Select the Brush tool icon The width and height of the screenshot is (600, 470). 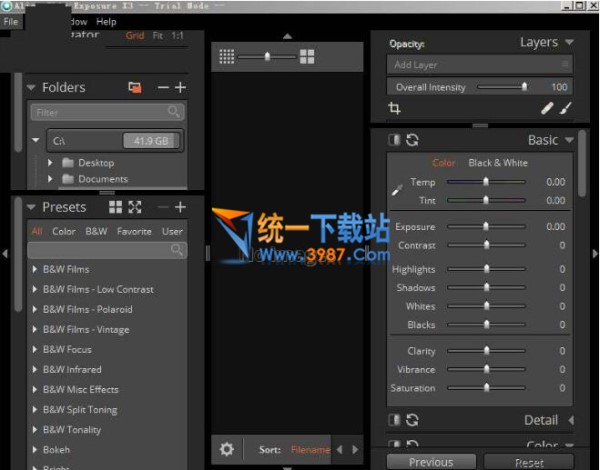coord(566,108)
